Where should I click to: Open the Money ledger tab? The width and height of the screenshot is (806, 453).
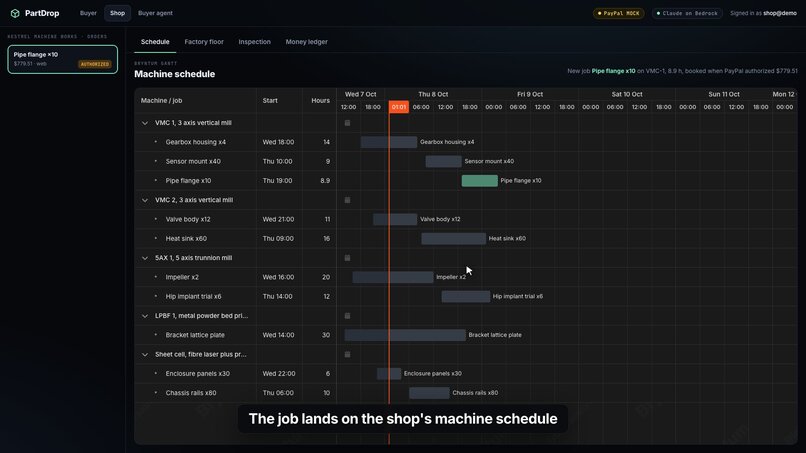306,42
